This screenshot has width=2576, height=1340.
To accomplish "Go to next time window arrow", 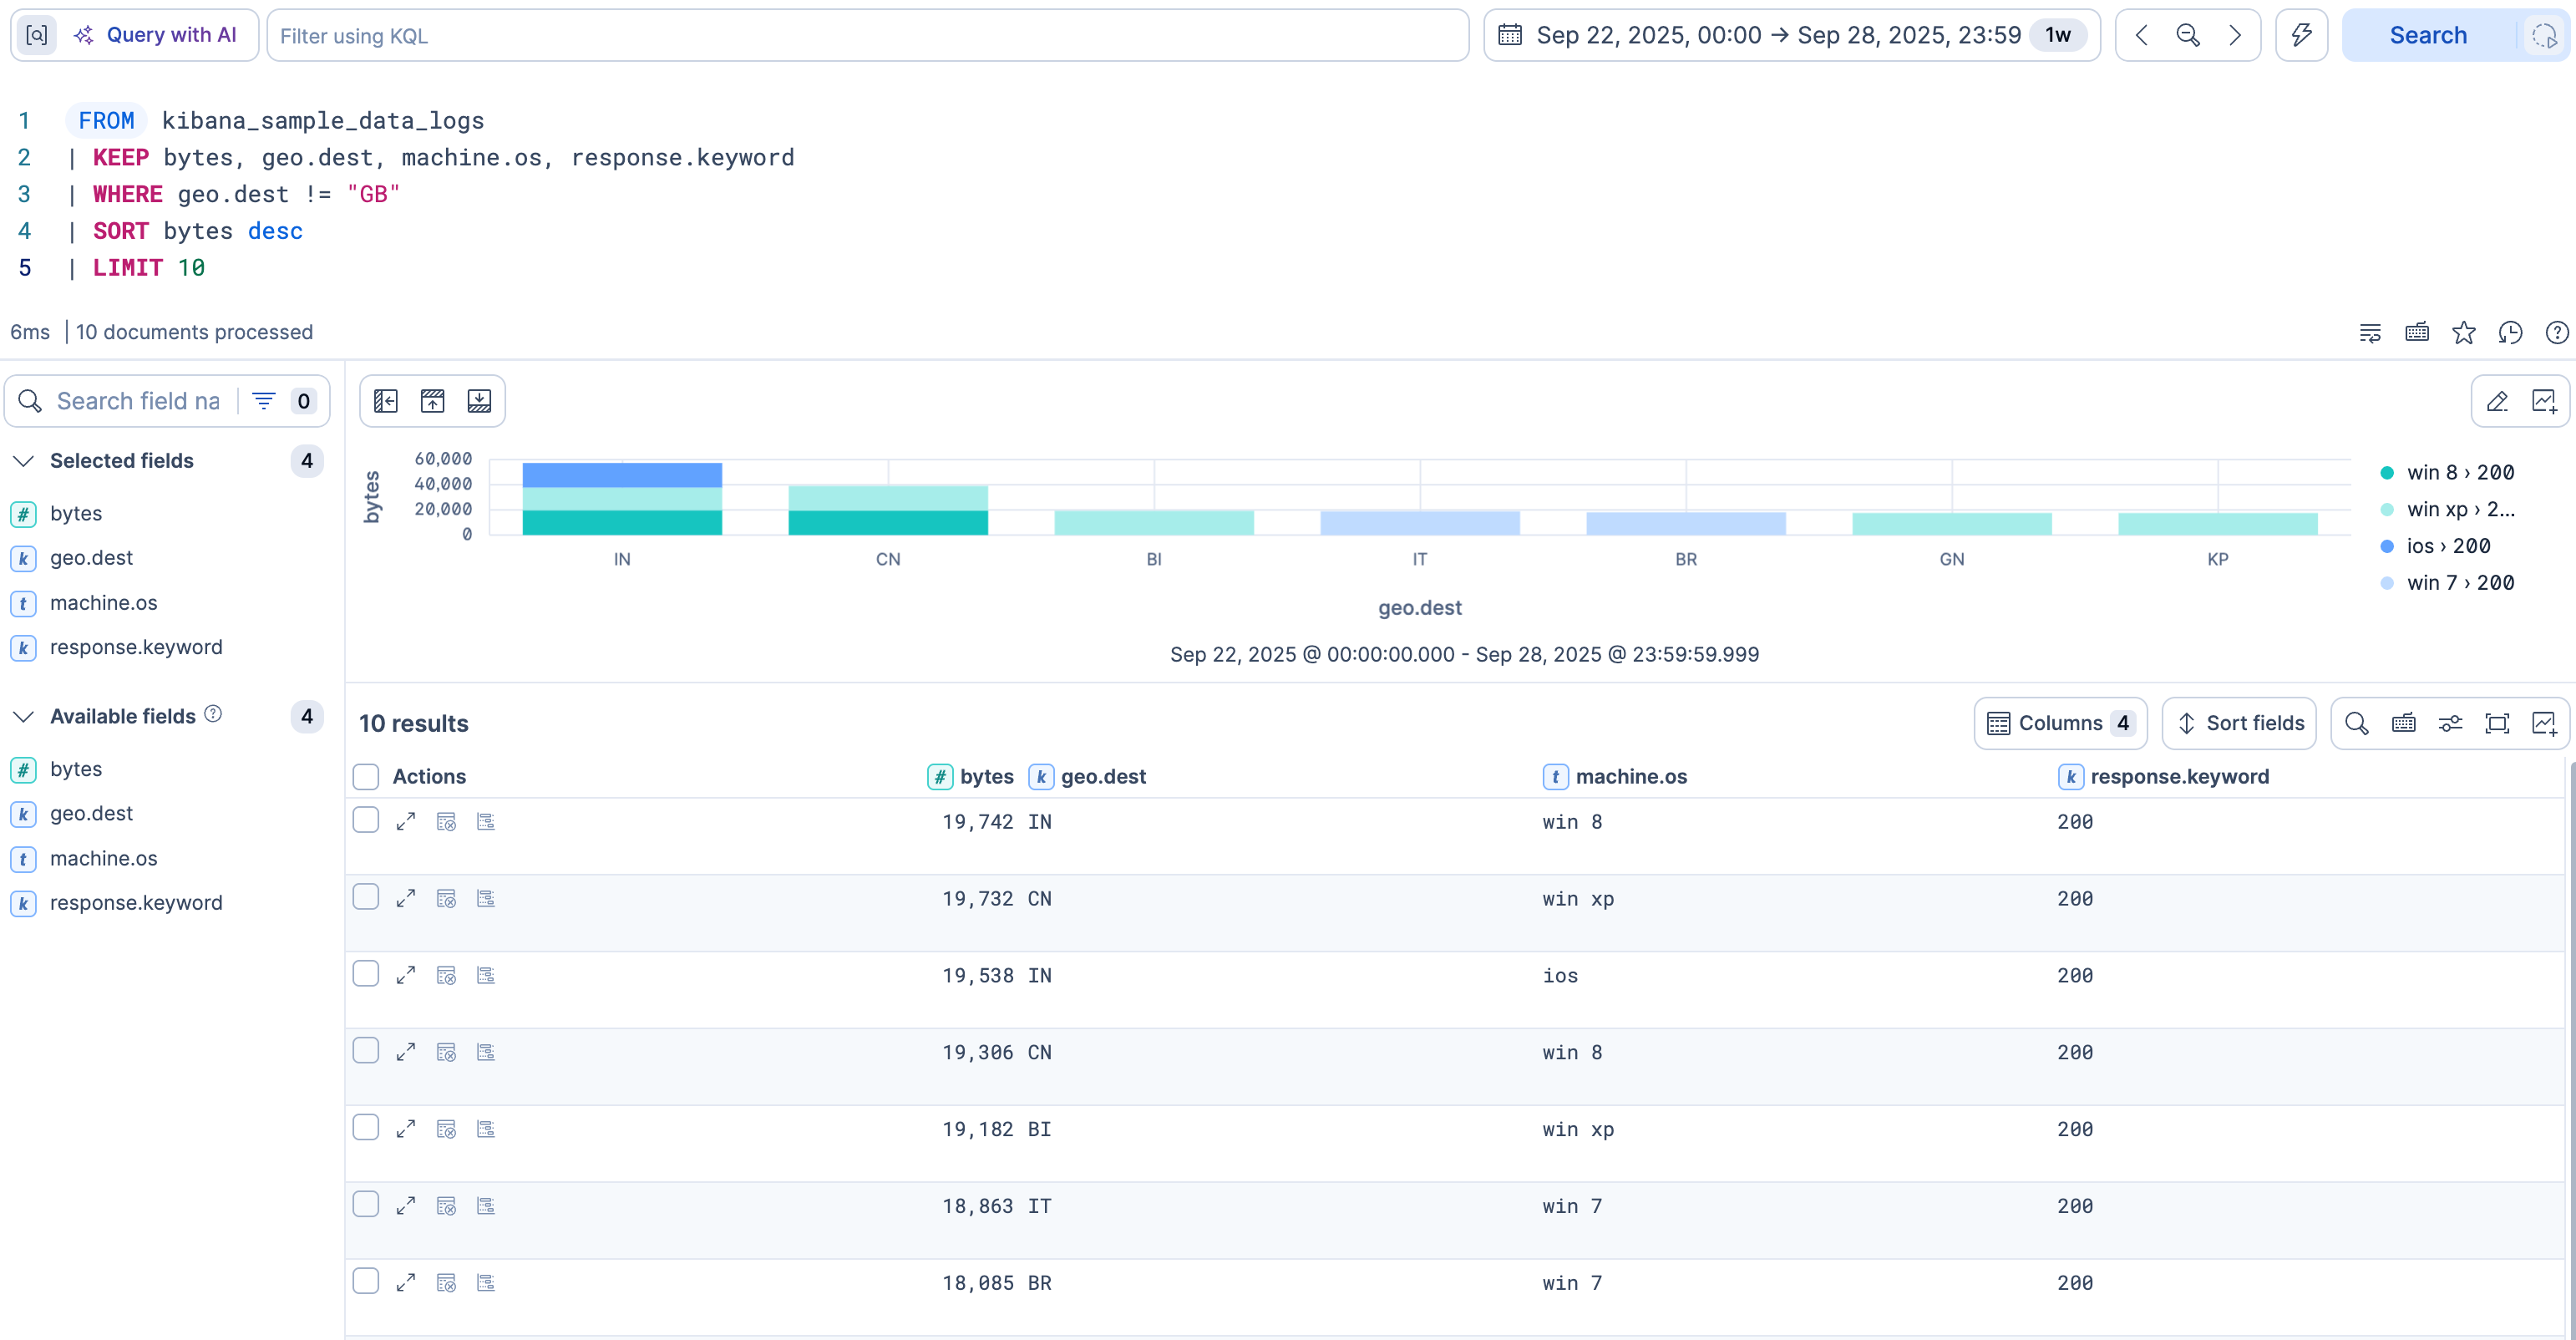I will pos(2234,35).
